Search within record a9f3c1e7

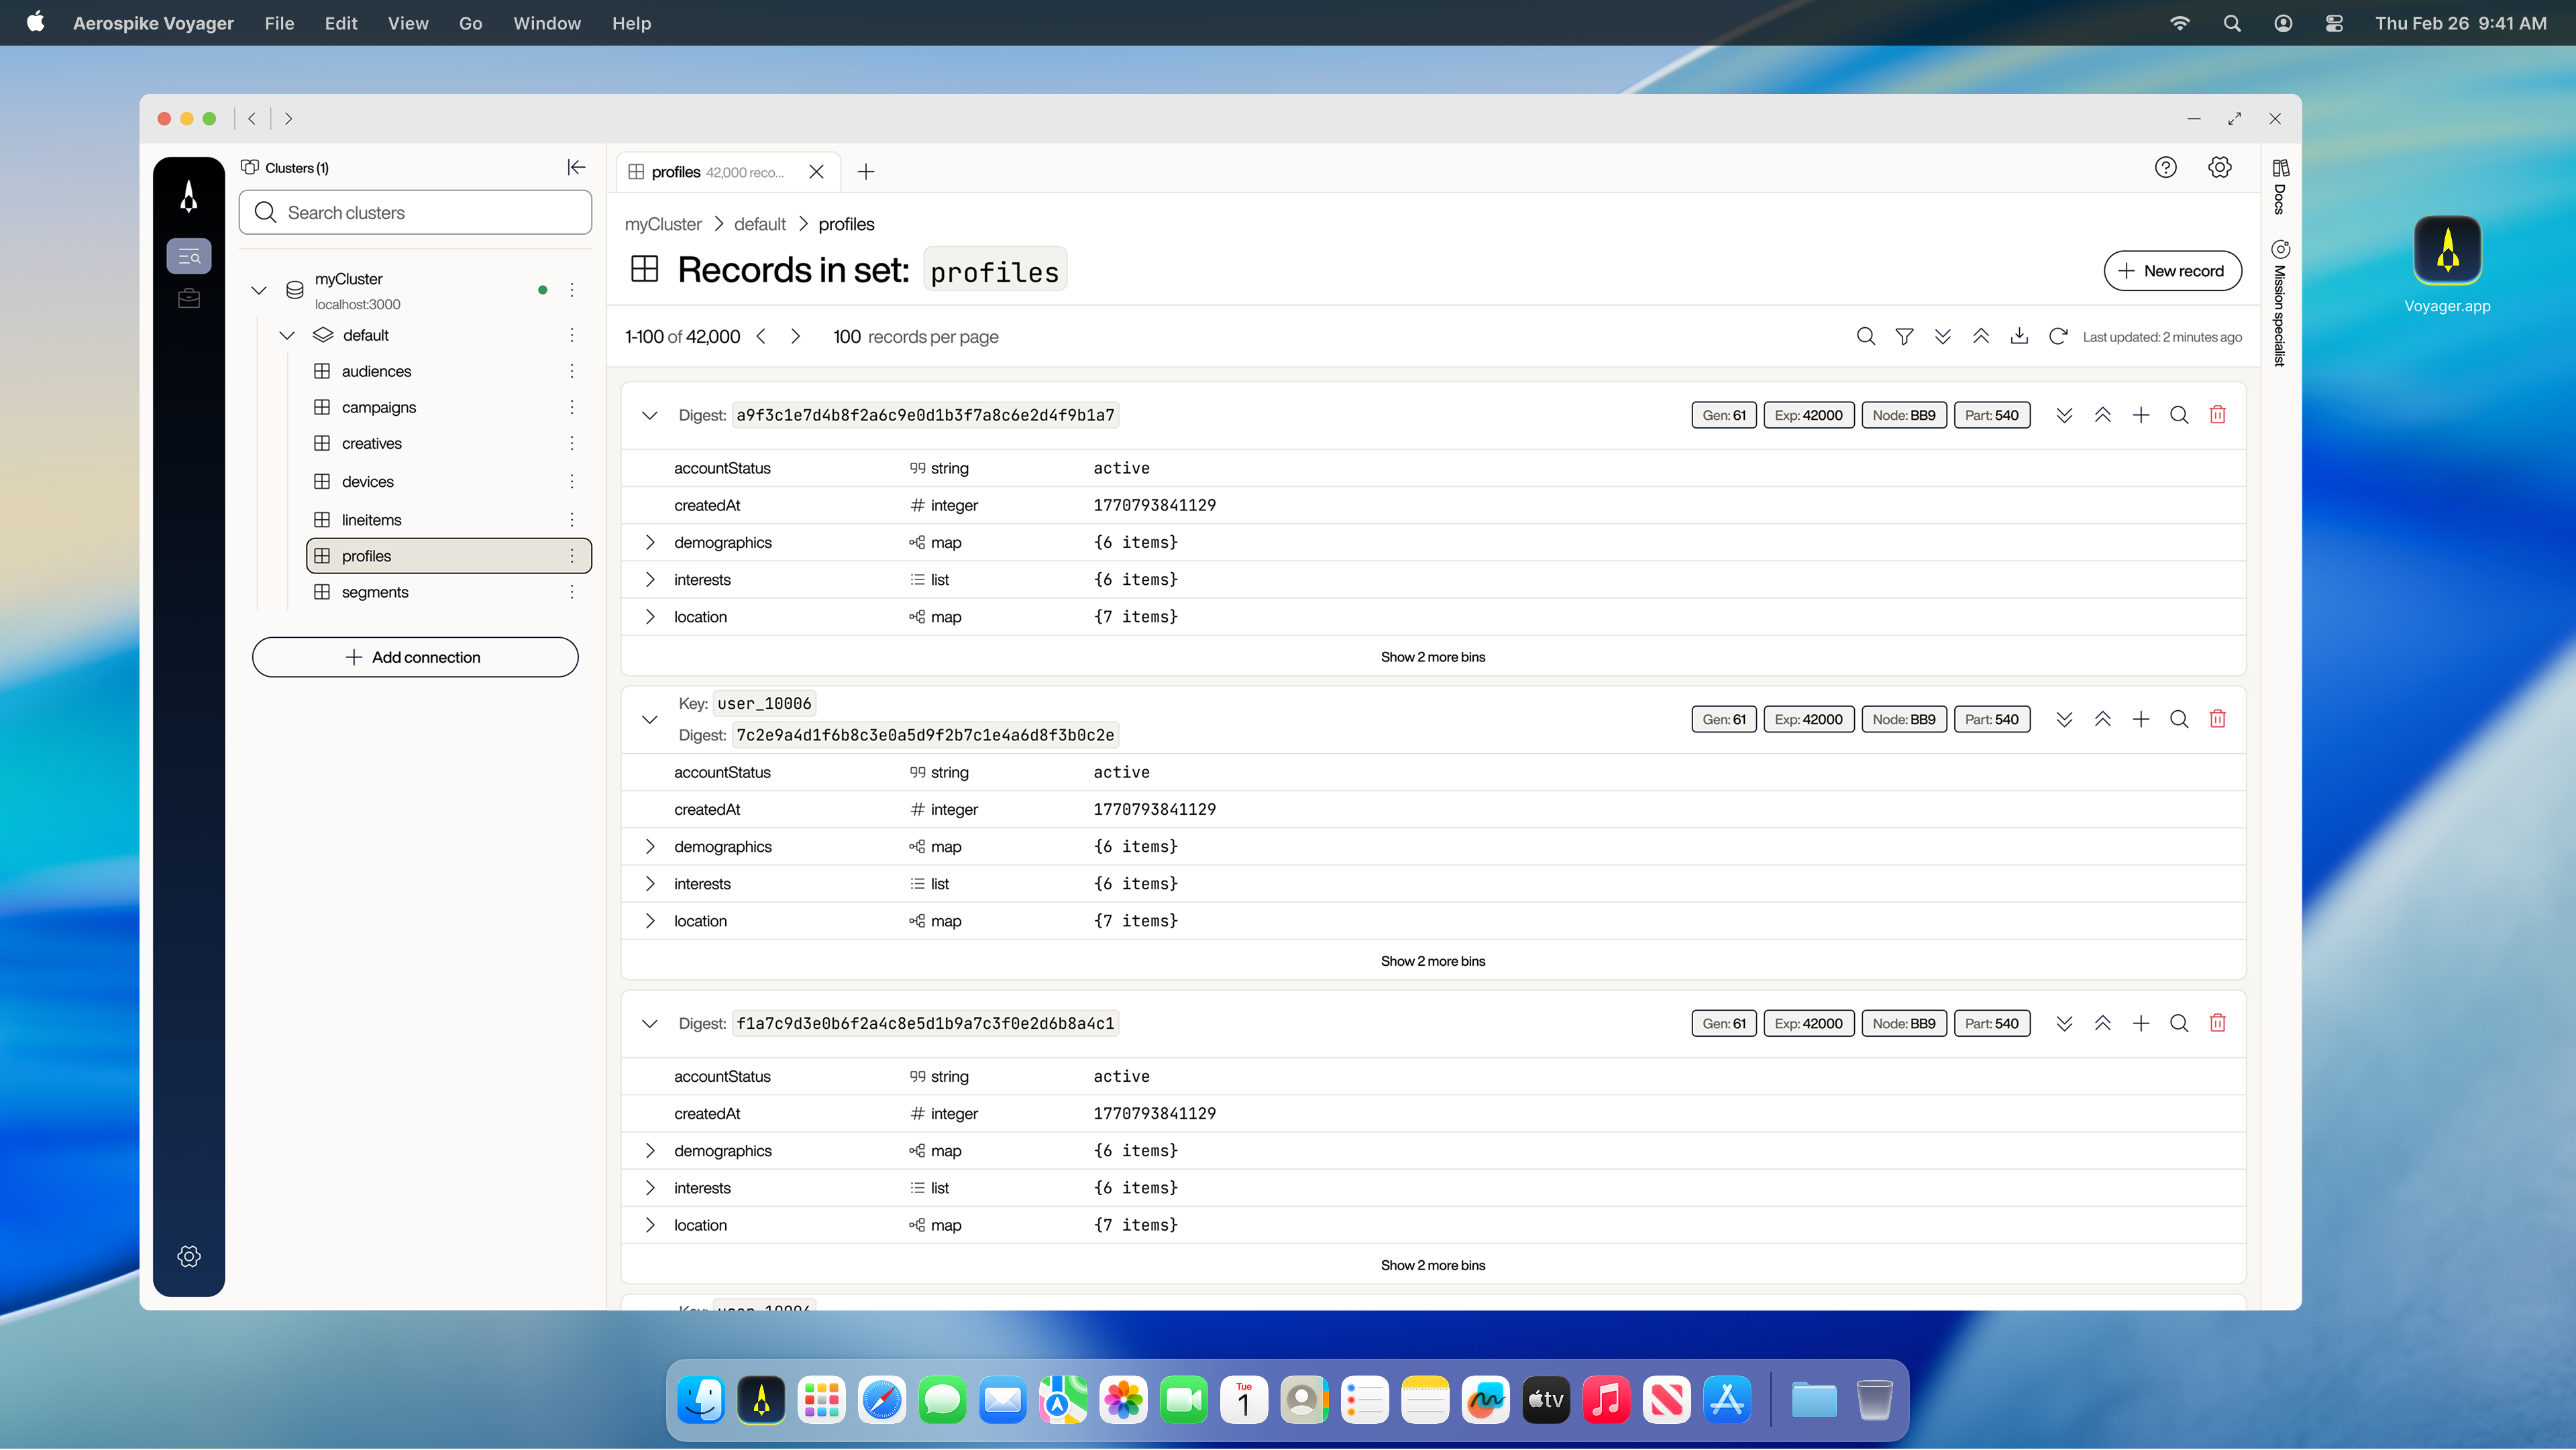tap(2179, 415)
